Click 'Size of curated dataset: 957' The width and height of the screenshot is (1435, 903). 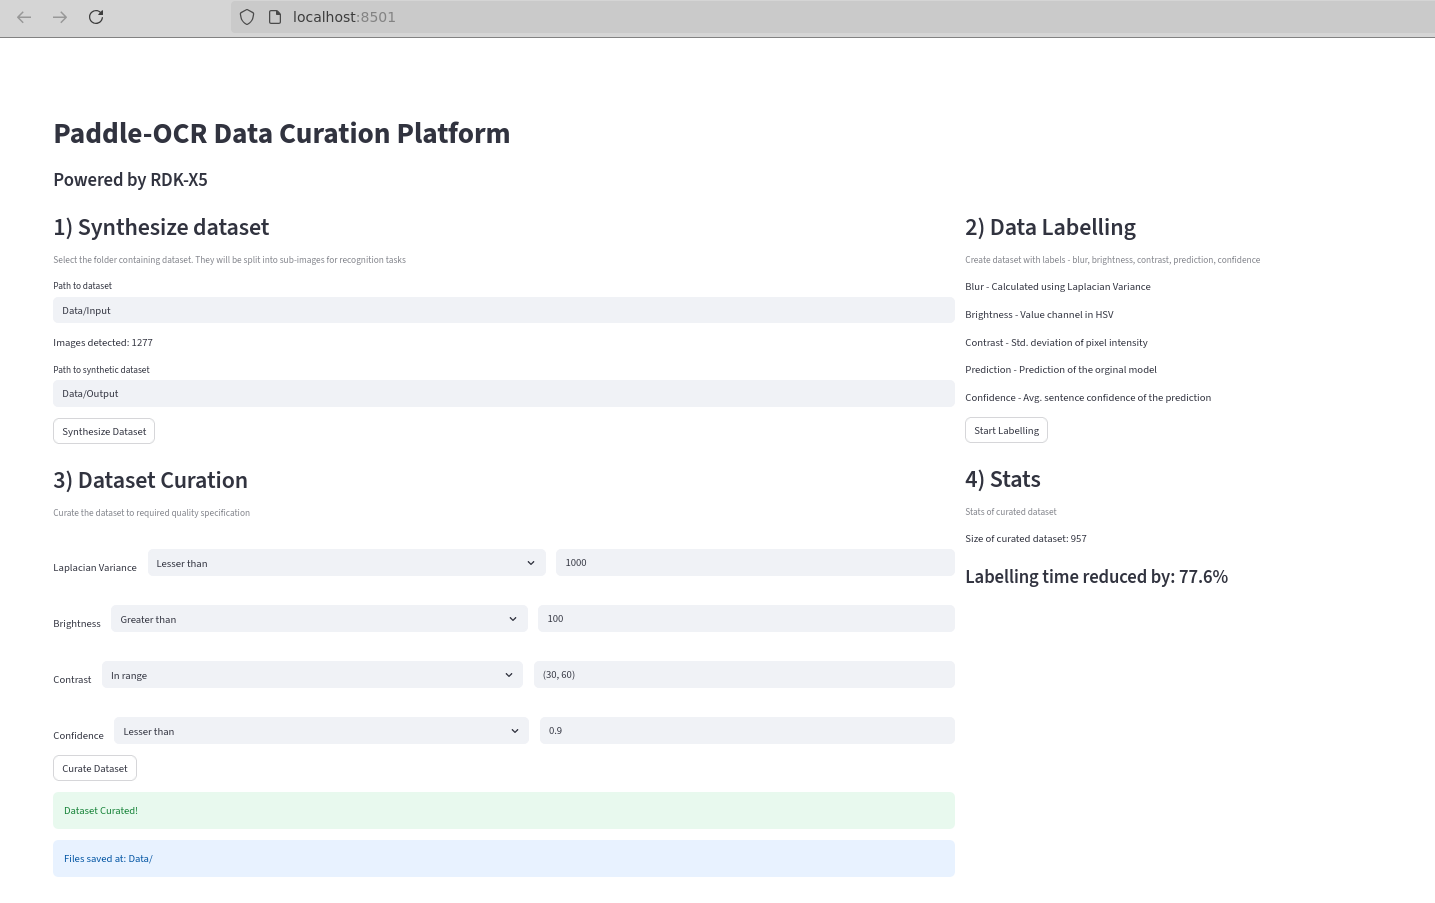(x=1026, y=538)
